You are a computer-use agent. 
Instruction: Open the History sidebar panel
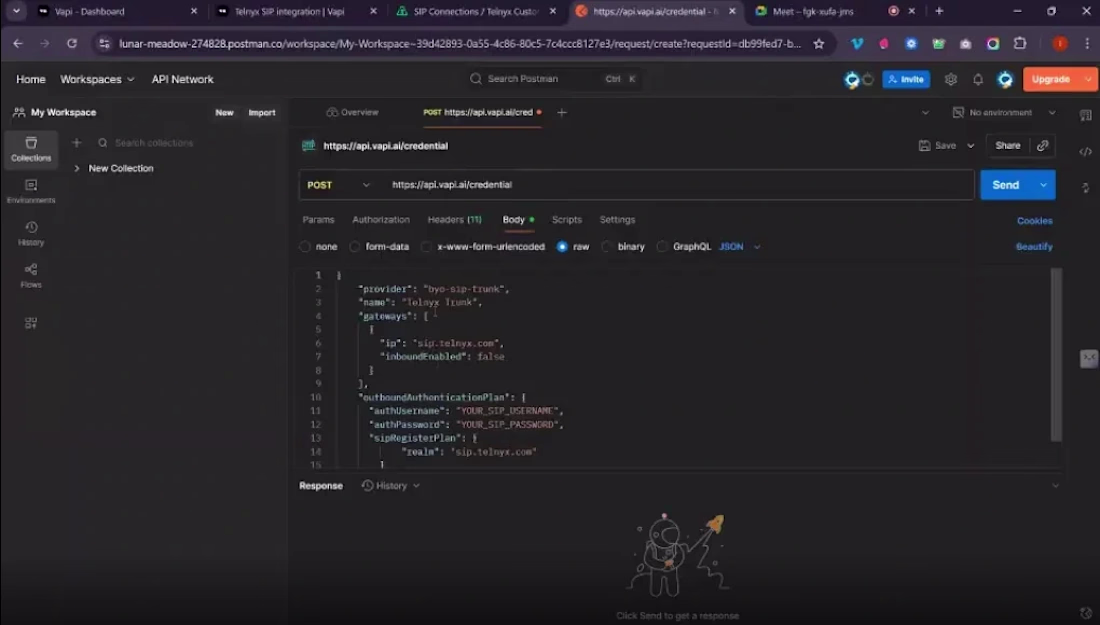pos(31,233)
